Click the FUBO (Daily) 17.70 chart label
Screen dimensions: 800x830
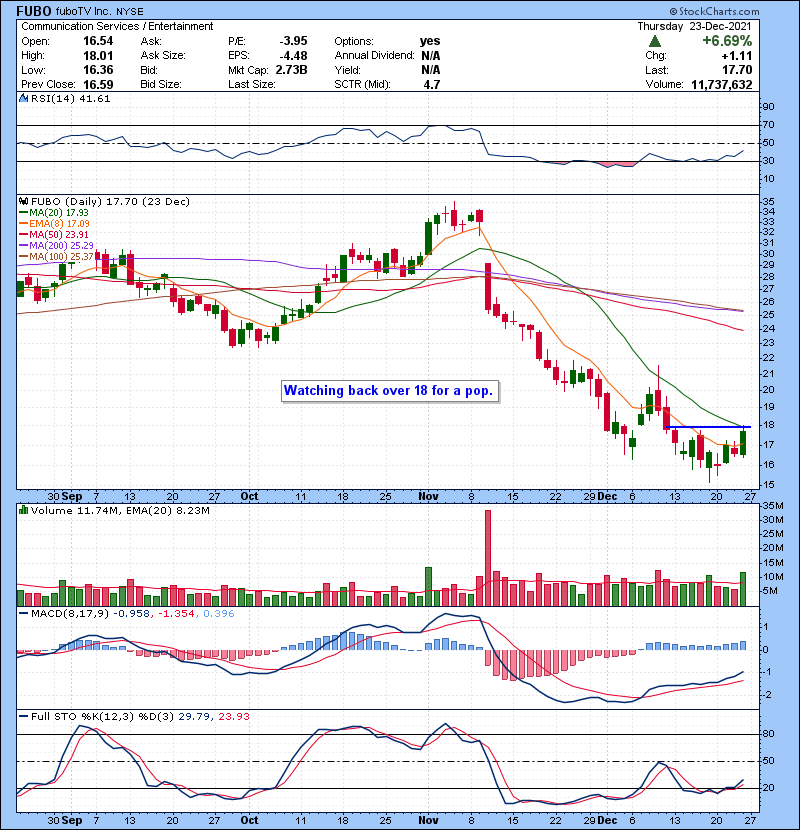click(x=110, y=201)
